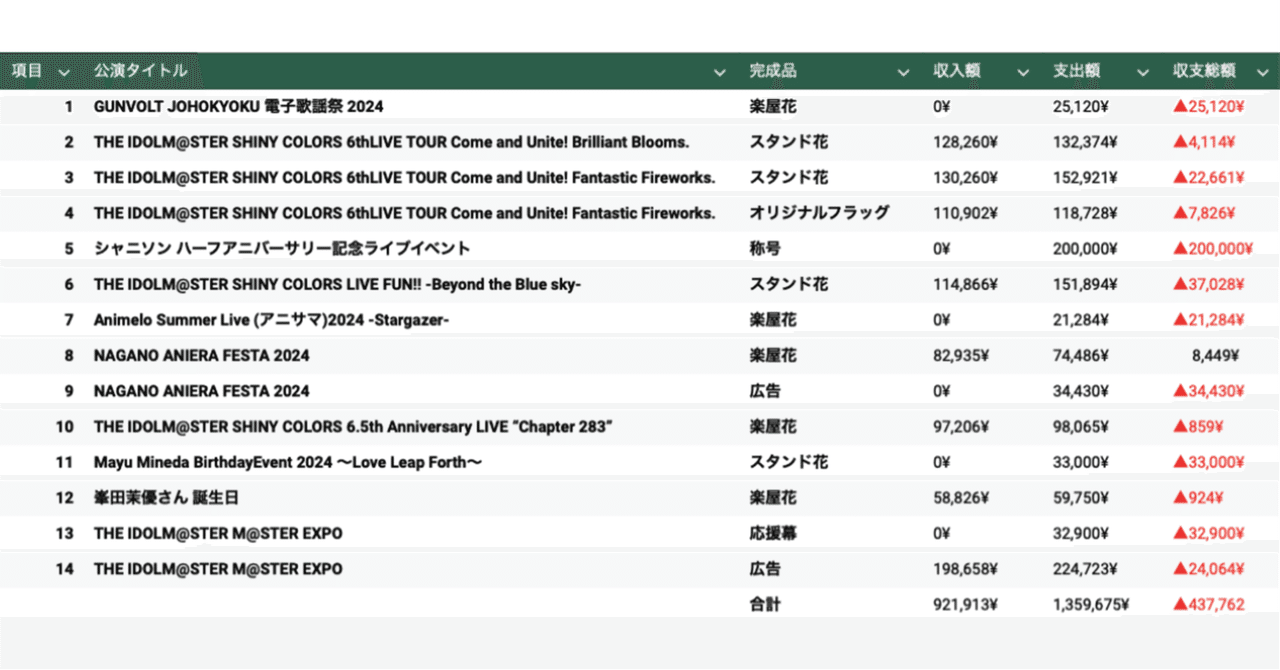This screenshot has height=670, width=1280.
Task: Click the positive balance 8,449¥
Action: point(1215,355)
